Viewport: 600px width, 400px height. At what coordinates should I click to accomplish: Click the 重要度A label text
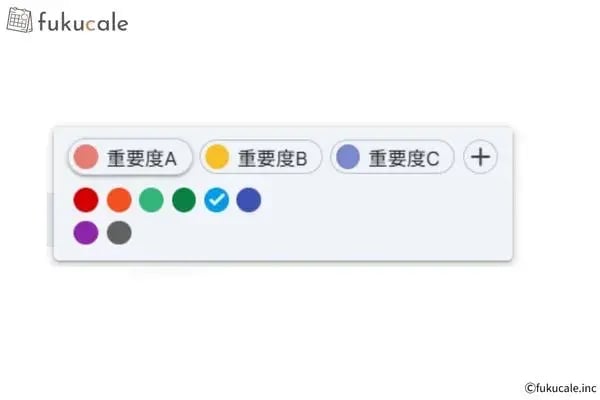pos(142,157)
